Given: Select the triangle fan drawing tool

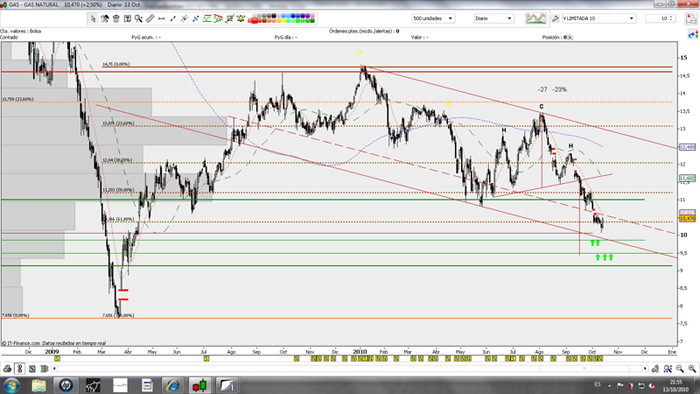Looking at the screenshot, I should point(218,19).
